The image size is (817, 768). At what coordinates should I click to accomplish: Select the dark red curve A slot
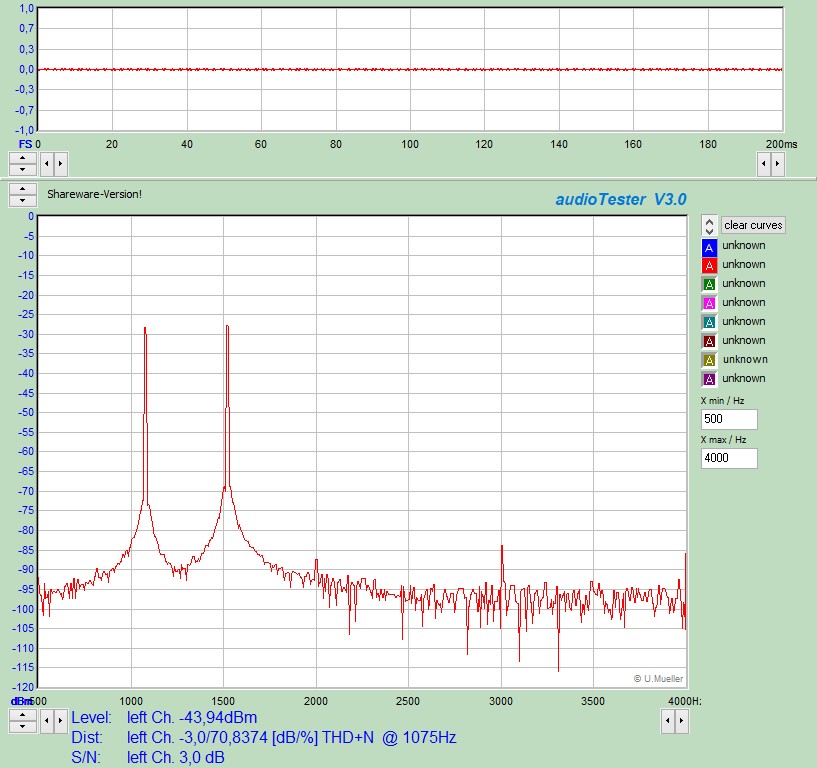pyautogui.click(x=709, y=341)
